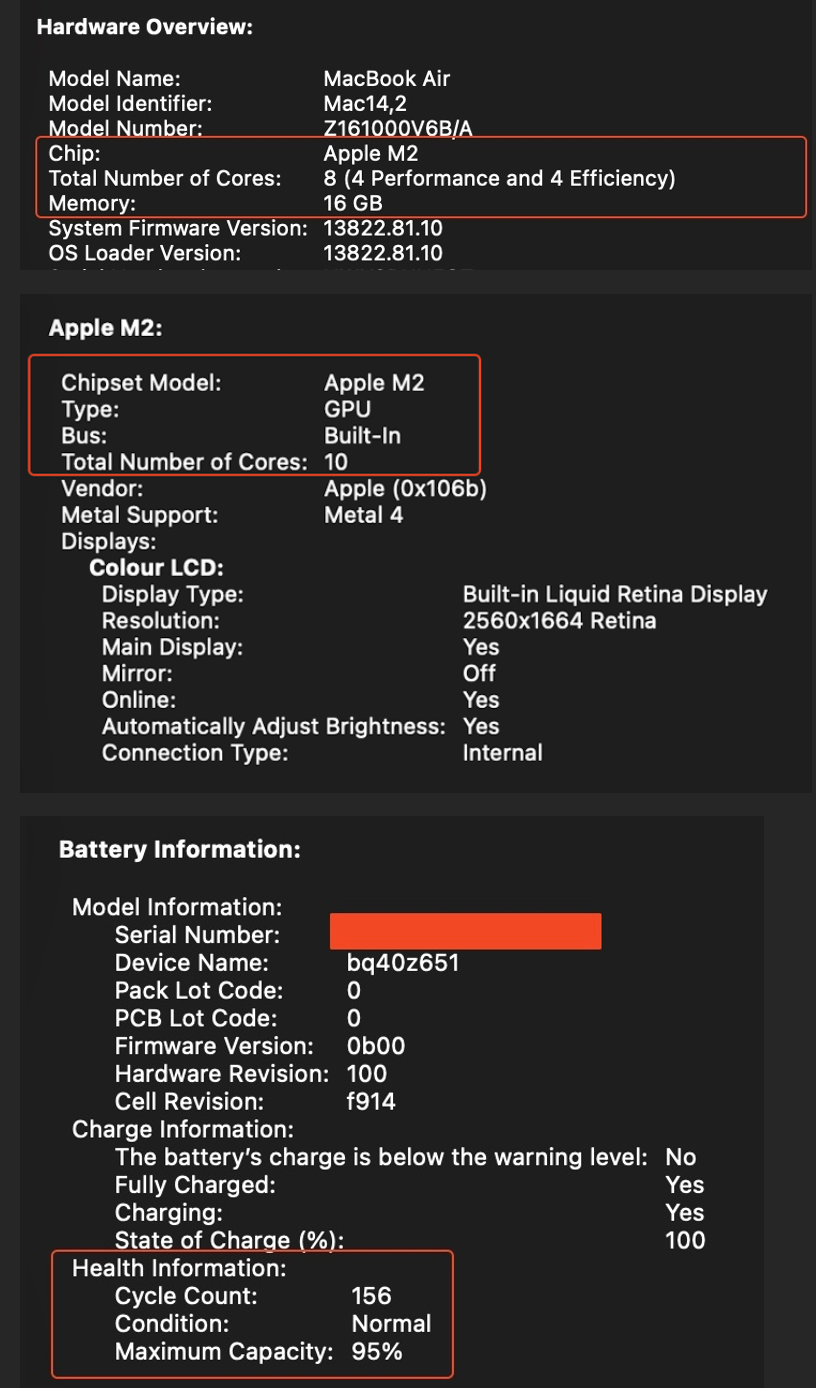Viewport: 816px width, 1388px height.
Task: Select the Vendor value Apple (0x106b)
Action: (x=405, y=489)
